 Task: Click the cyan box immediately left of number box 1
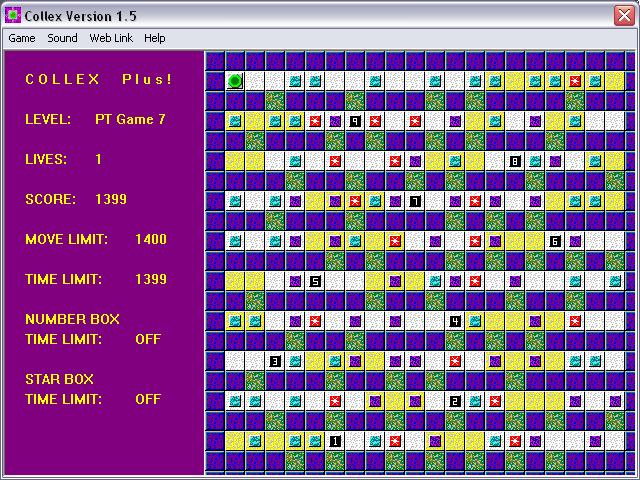315,441
